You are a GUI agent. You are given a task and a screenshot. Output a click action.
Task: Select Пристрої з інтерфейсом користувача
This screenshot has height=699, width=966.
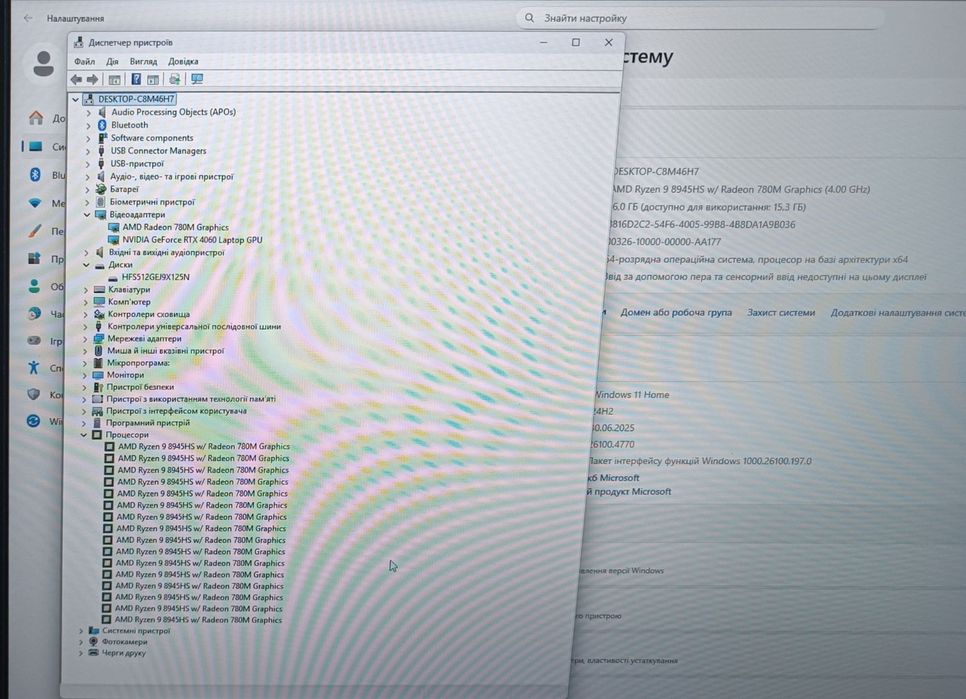point(176,411)
